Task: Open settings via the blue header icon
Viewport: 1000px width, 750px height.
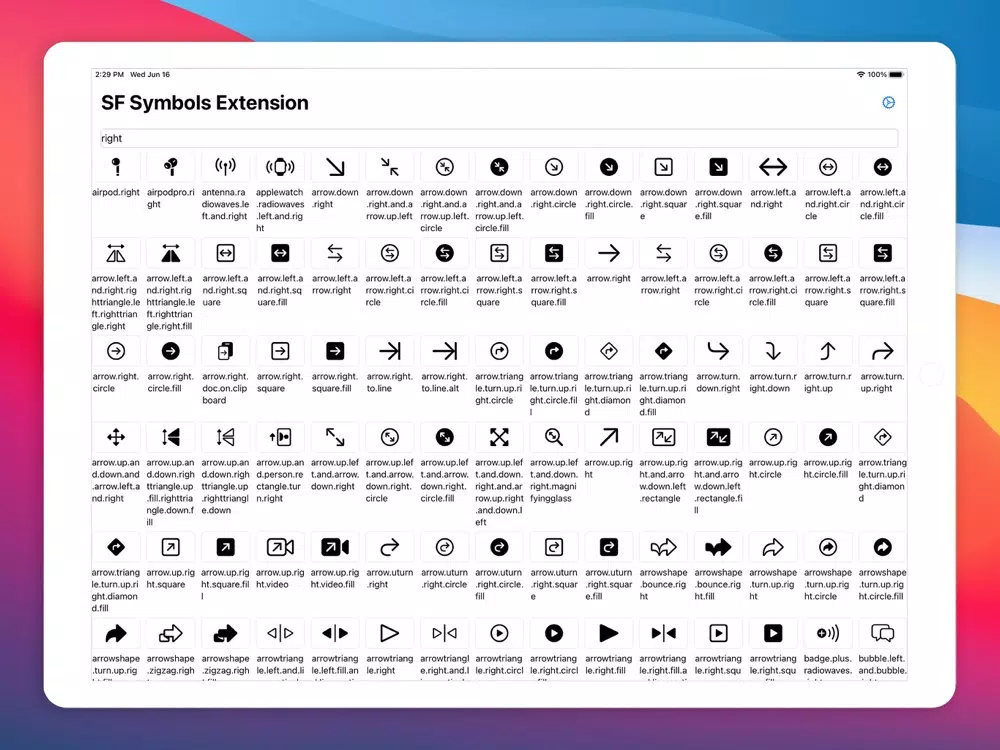Action: (x=888, y=103)
